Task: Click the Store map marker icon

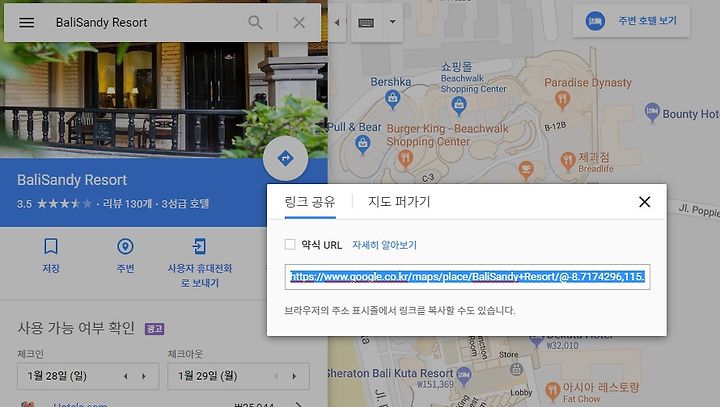Action: coord(517,368)
